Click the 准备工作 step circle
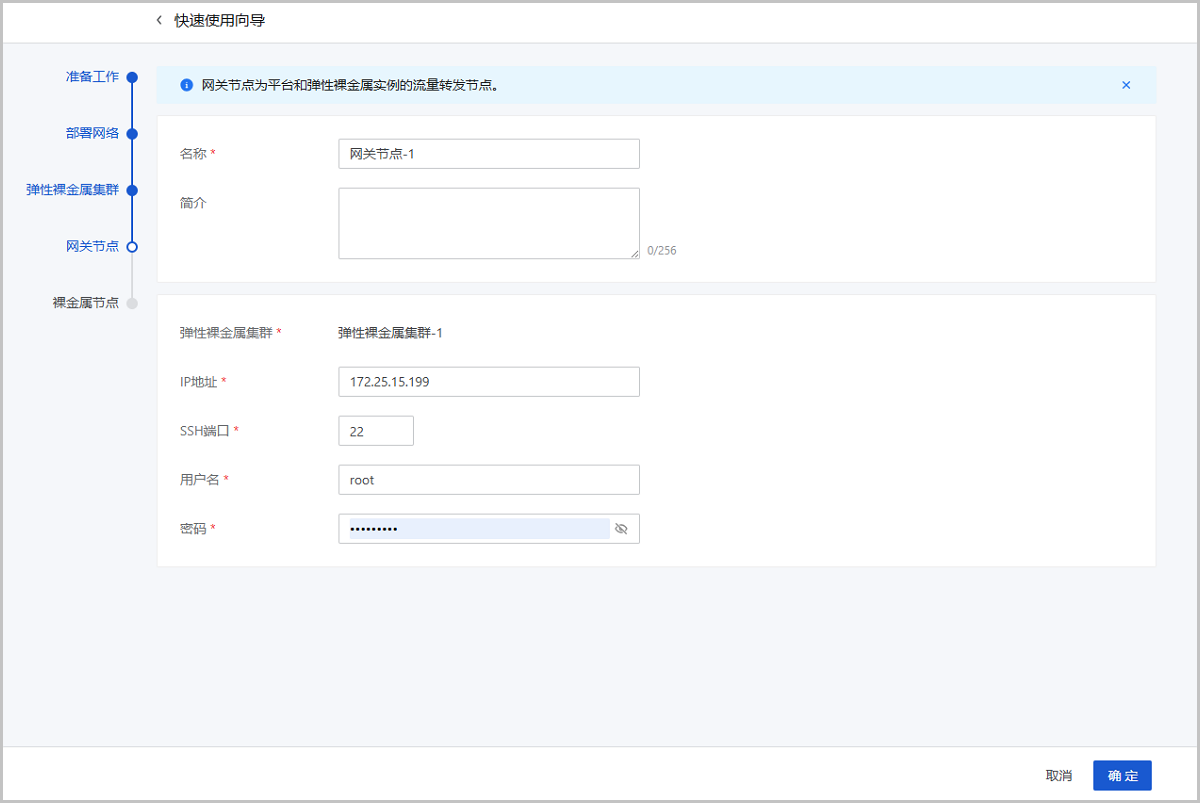The height and width of the screenshot is (803, 1200). coord(132,77)
